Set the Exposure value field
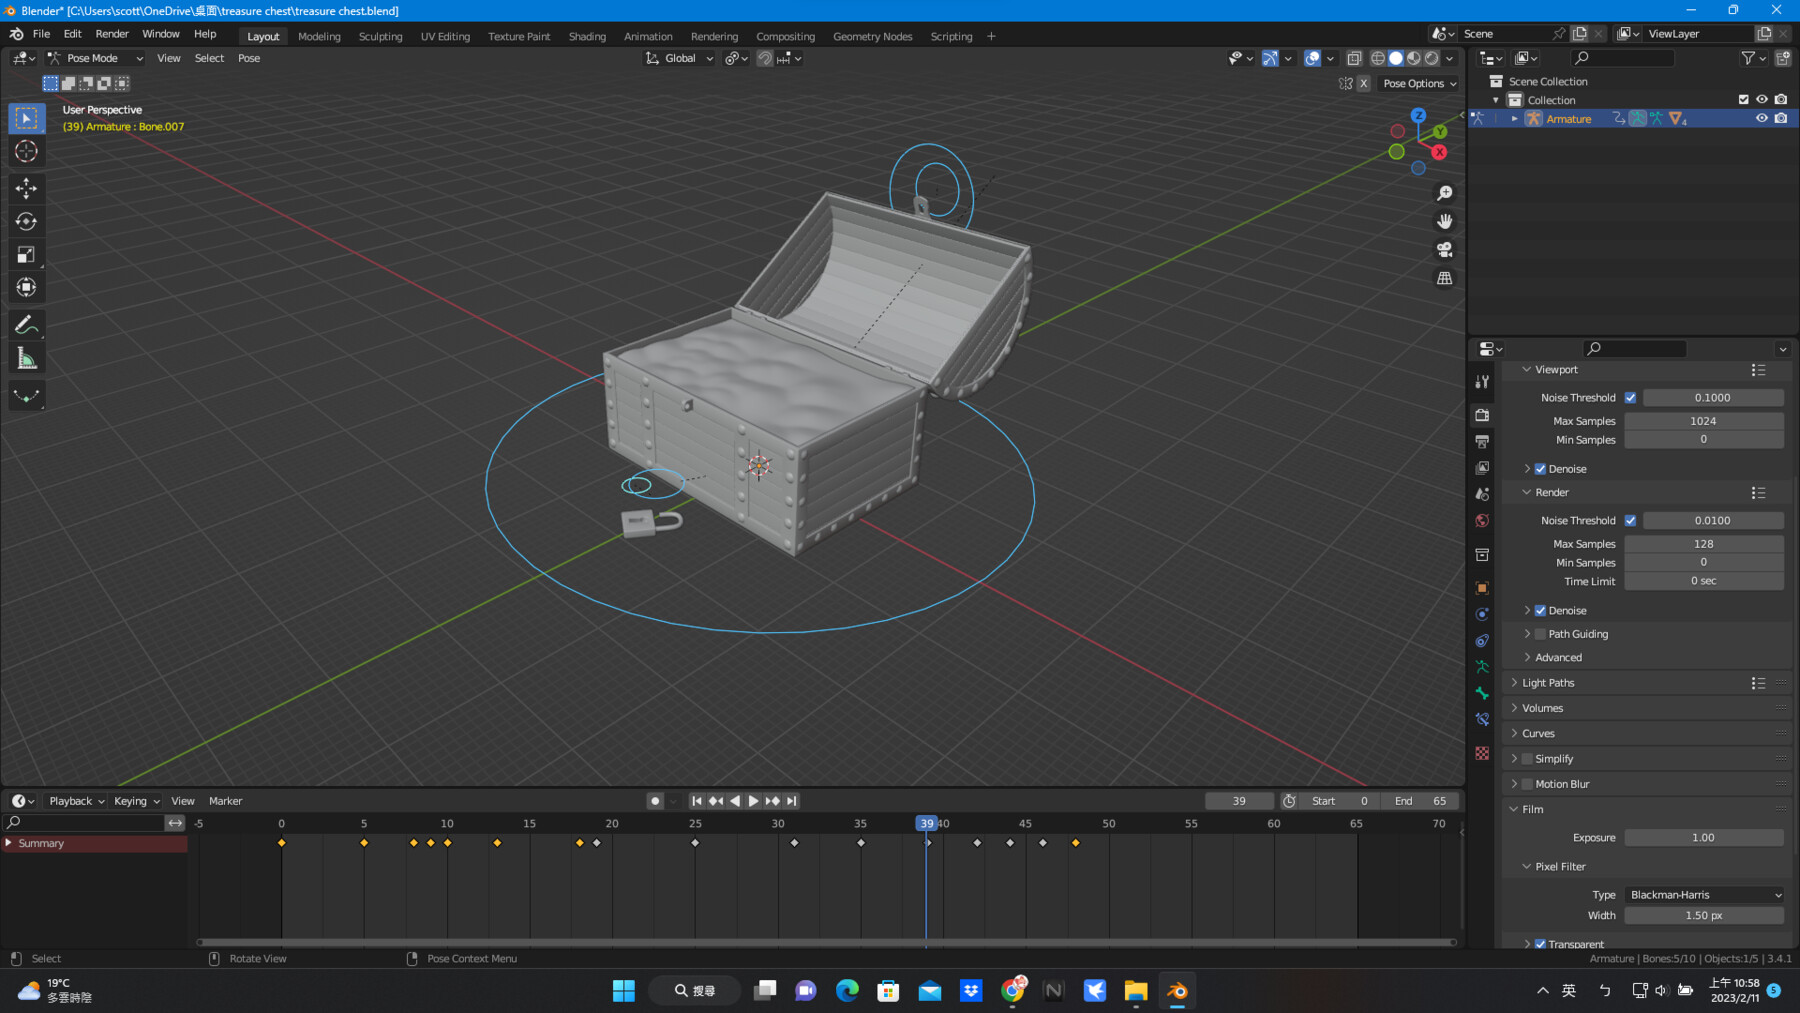The width and height of the screenshot is (1800, 1013). [x=1703, y=837]
